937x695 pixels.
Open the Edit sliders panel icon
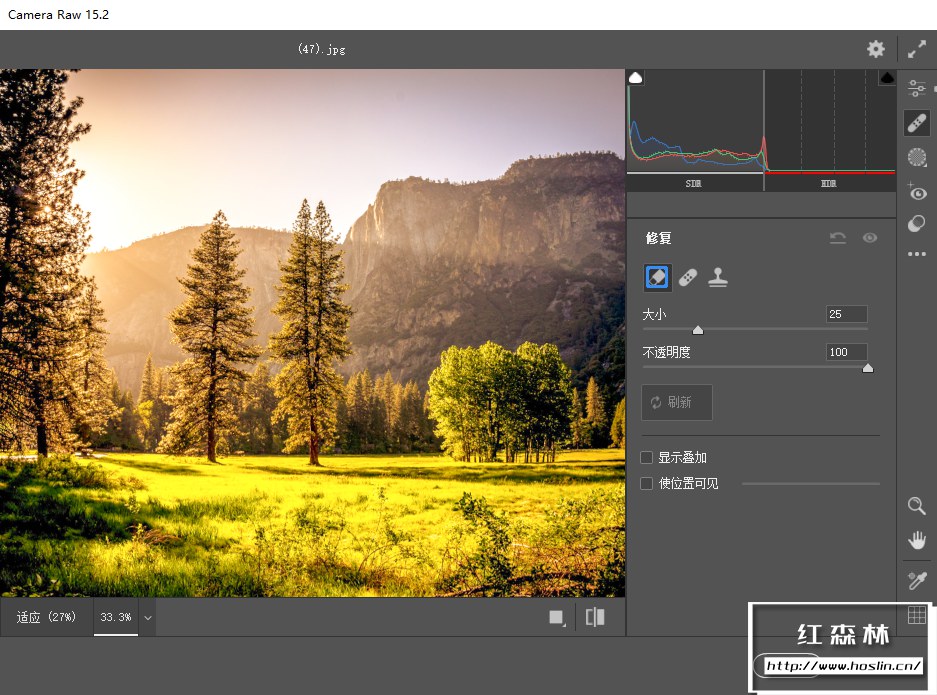click(917, 88)
